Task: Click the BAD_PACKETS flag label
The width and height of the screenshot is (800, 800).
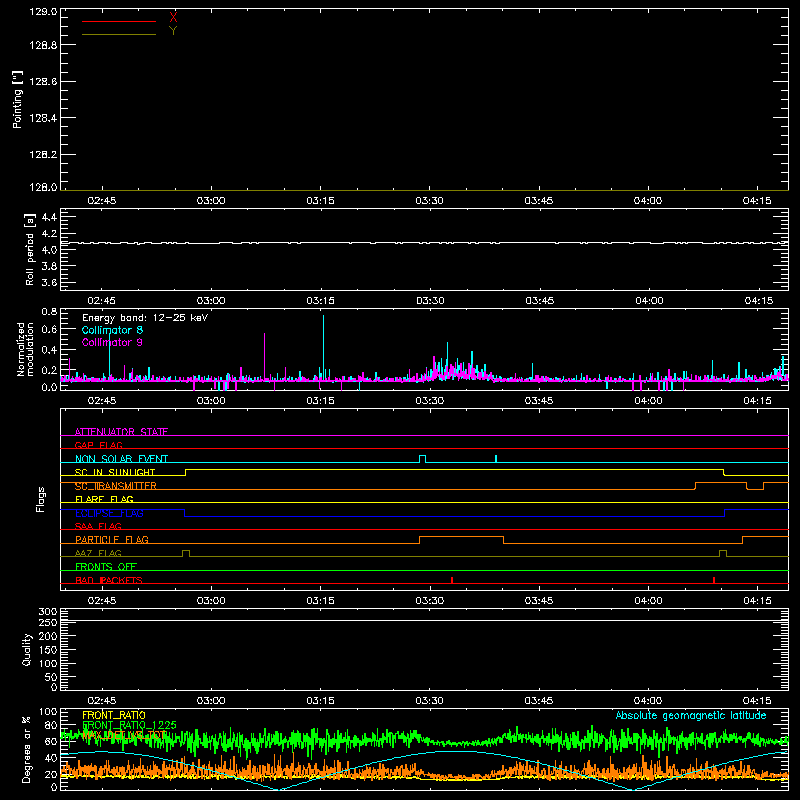Action: click(109, 580)
